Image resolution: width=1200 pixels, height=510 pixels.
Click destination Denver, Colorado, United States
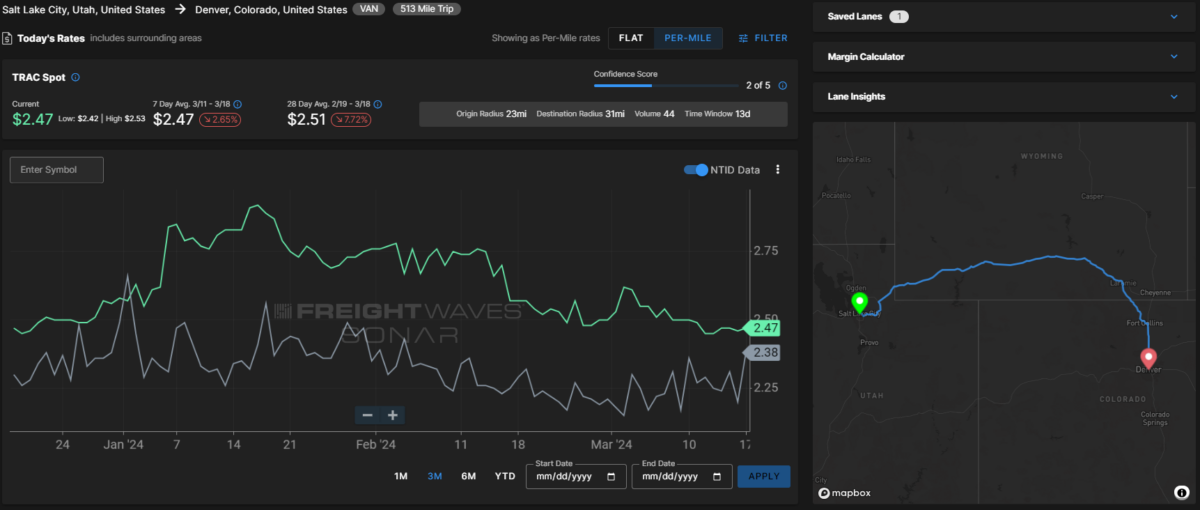tap(270, 9)
